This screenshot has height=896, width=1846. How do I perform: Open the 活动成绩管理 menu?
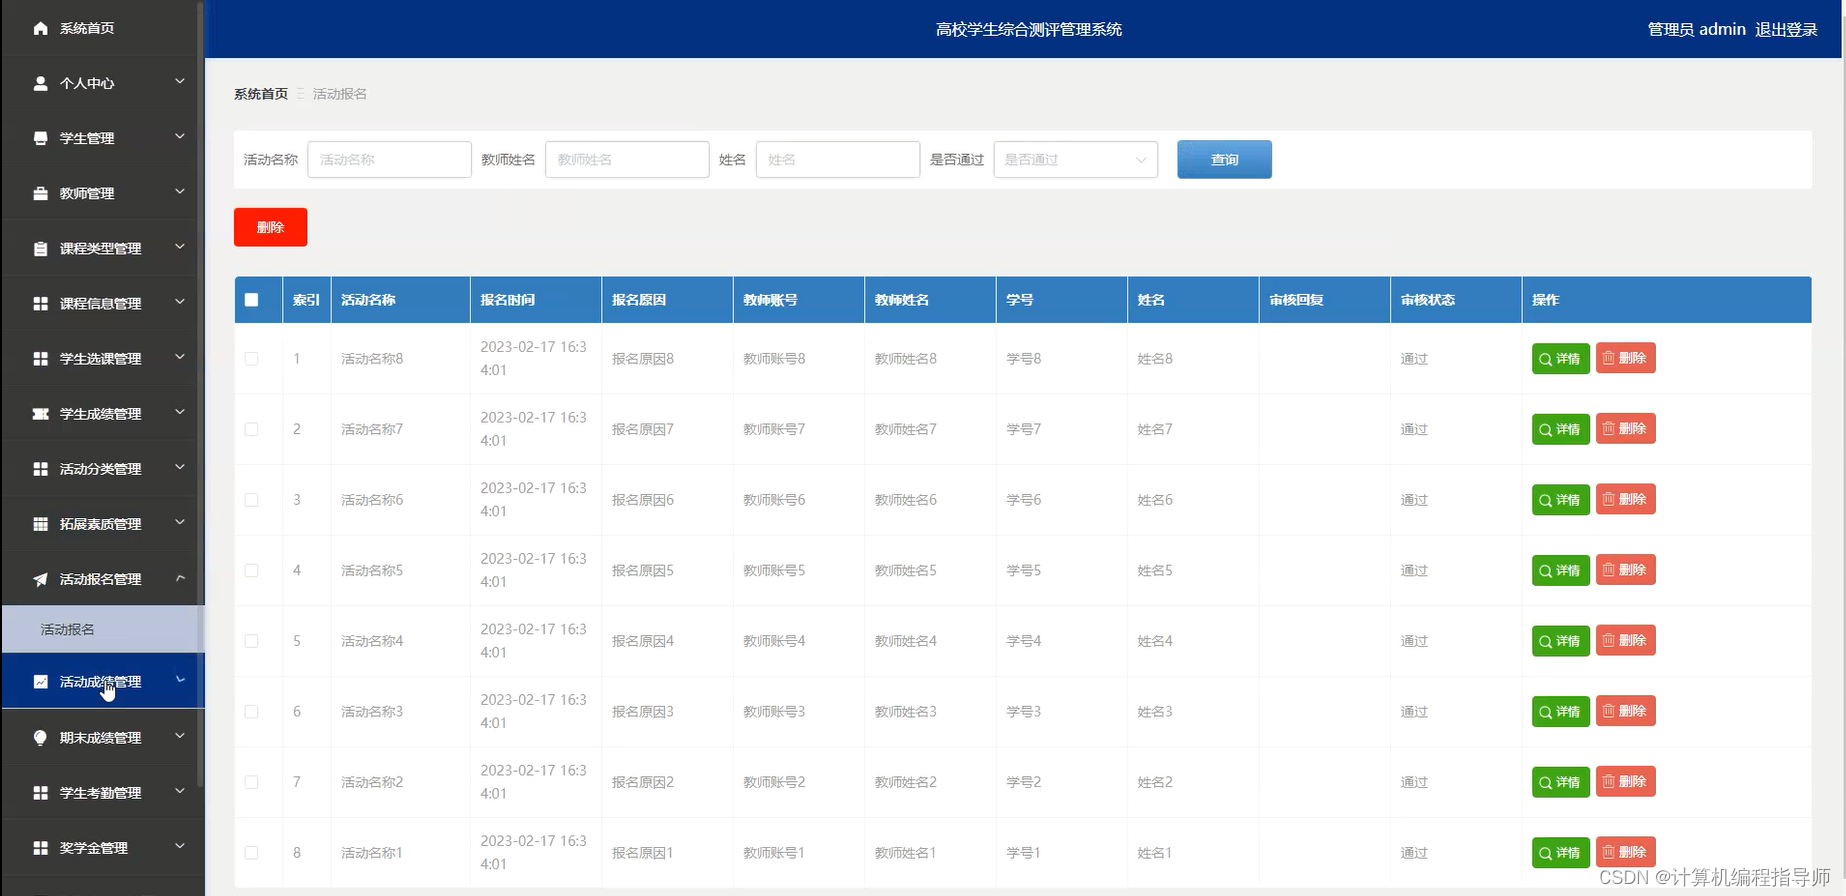[x=102, y=681]
